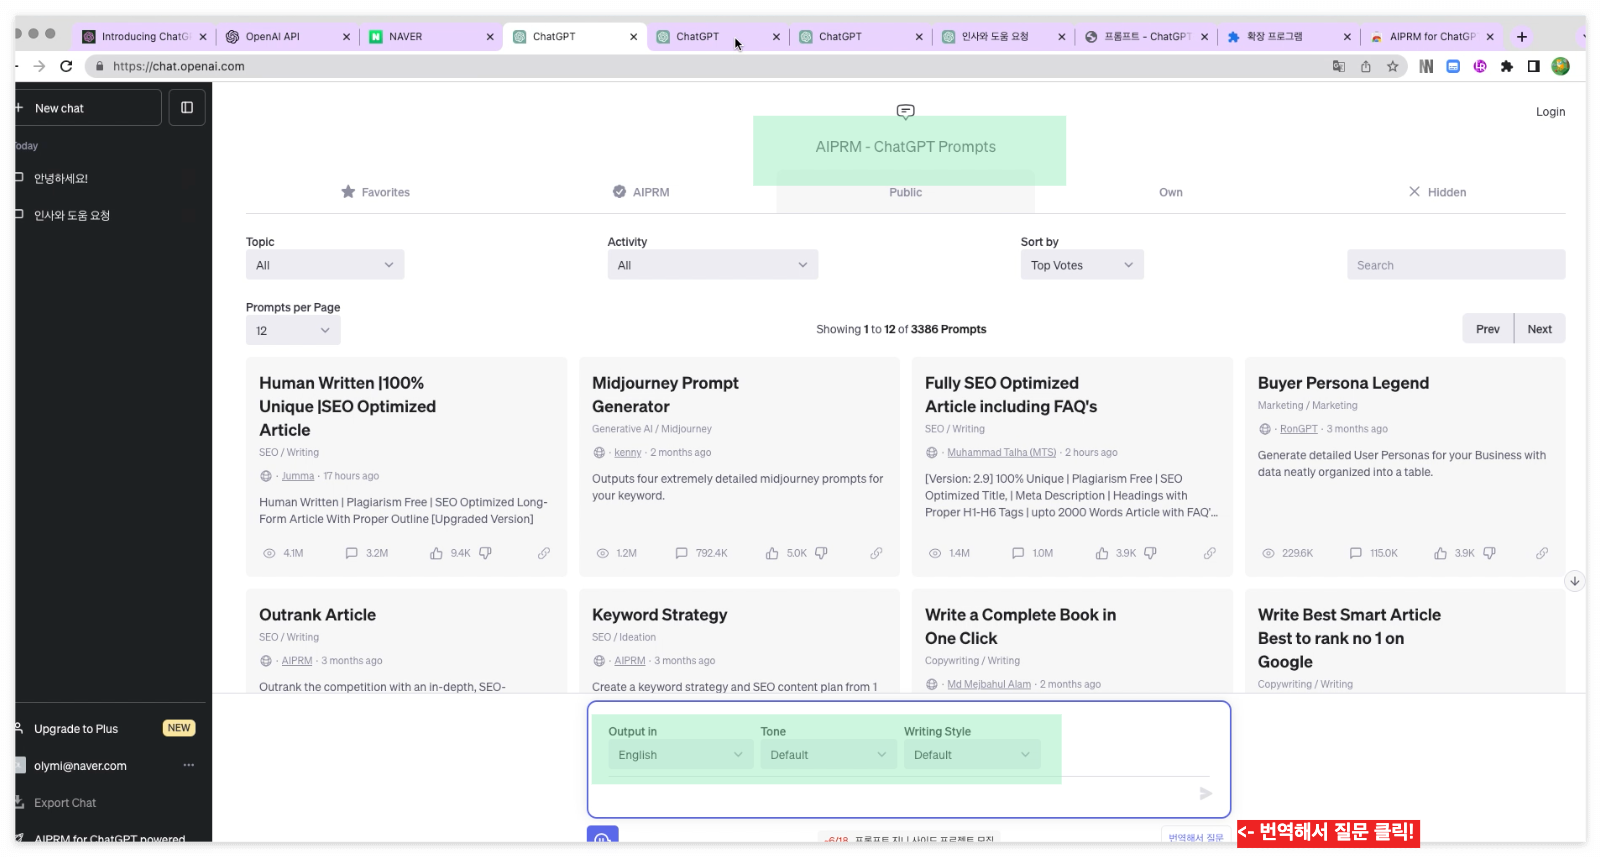Click the New chat button
The width and height of the screenshot is (1601, 857).
click(86, 107)
